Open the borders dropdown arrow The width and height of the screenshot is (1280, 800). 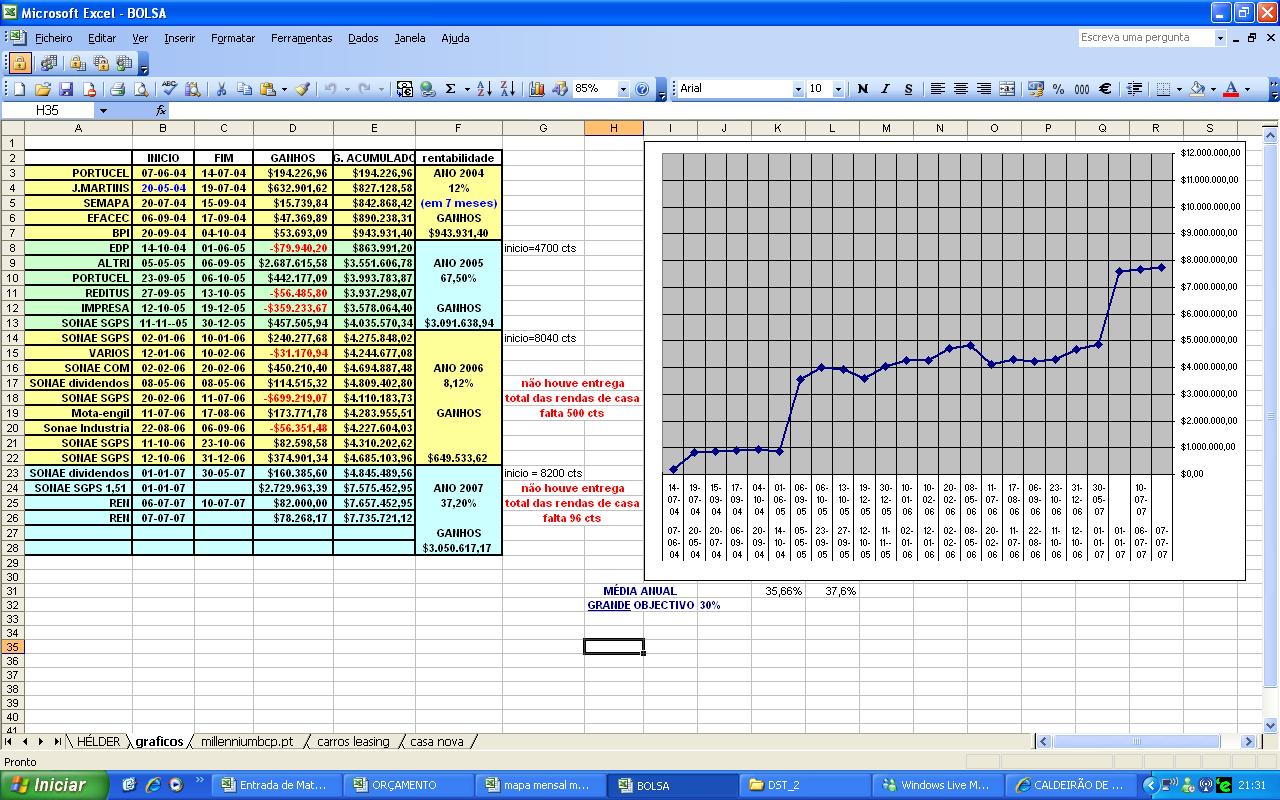[x=1178, y=89]
